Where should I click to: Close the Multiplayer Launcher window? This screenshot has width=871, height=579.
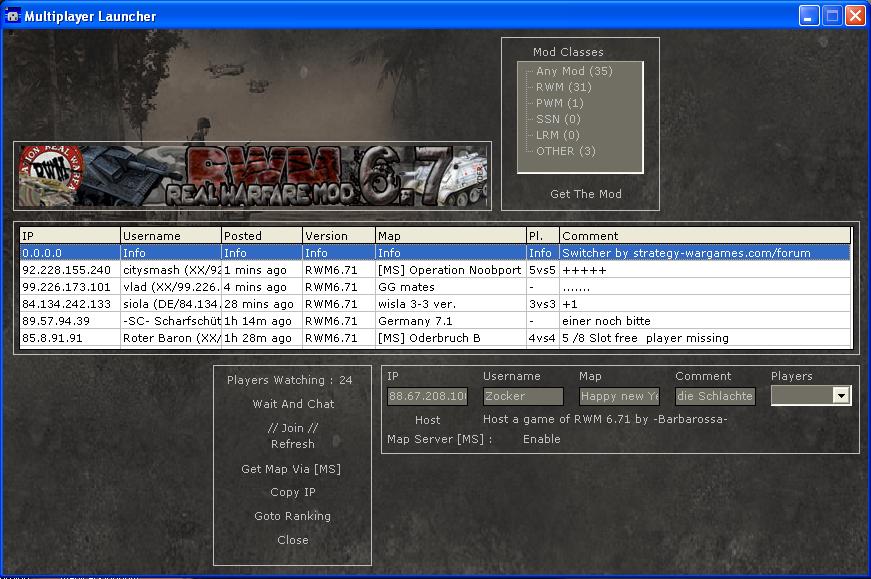click(x=855, y=16)
